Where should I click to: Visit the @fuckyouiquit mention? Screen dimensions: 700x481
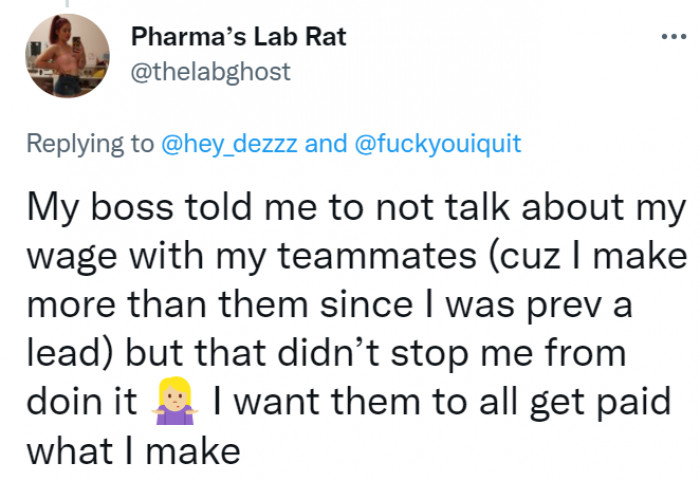438,143
